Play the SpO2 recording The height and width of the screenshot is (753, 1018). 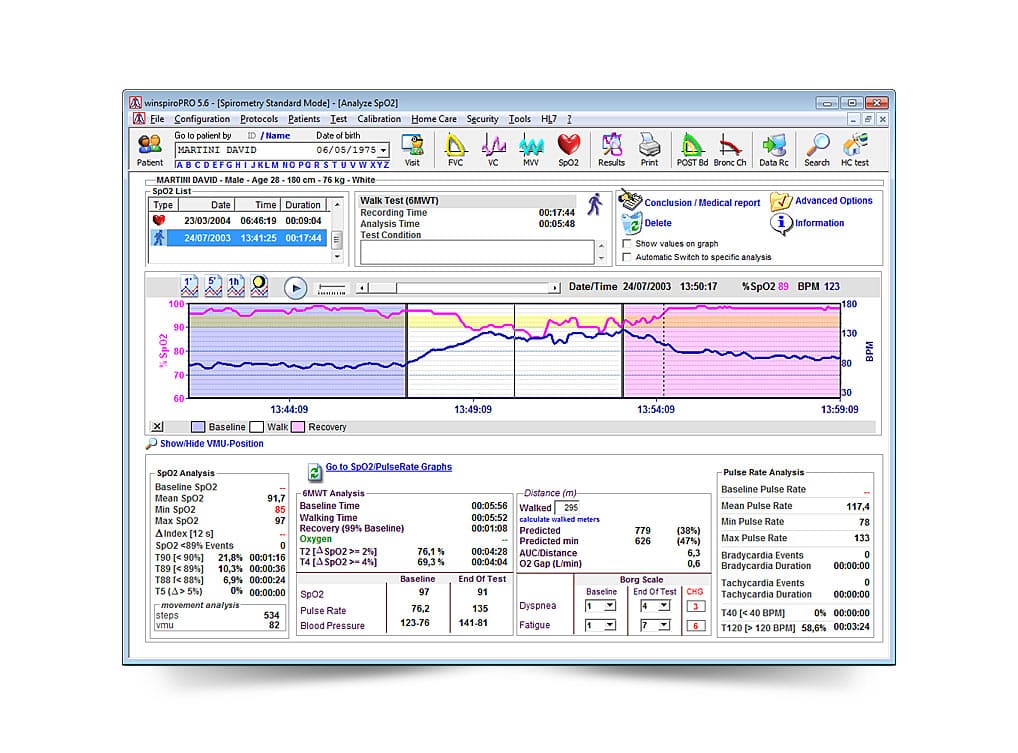pyautogui.click(x=295, y=288)
